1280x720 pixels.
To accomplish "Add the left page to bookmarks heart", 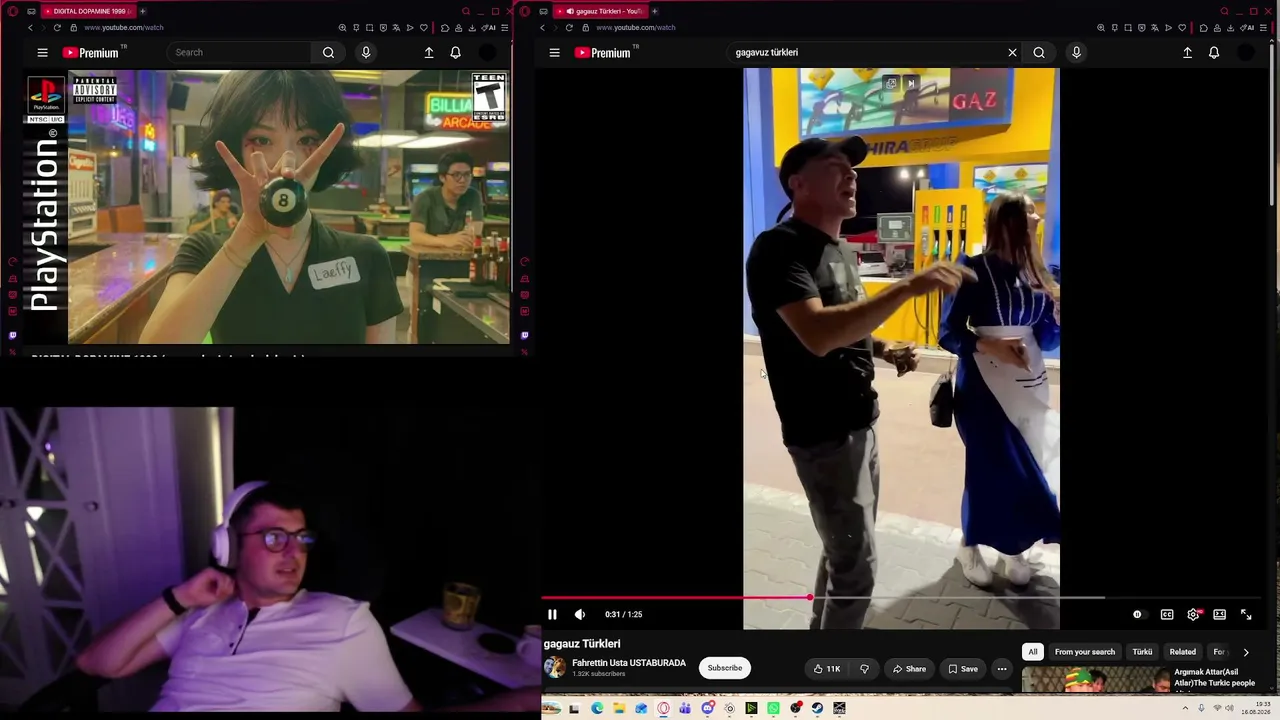I will coord(424,28).
